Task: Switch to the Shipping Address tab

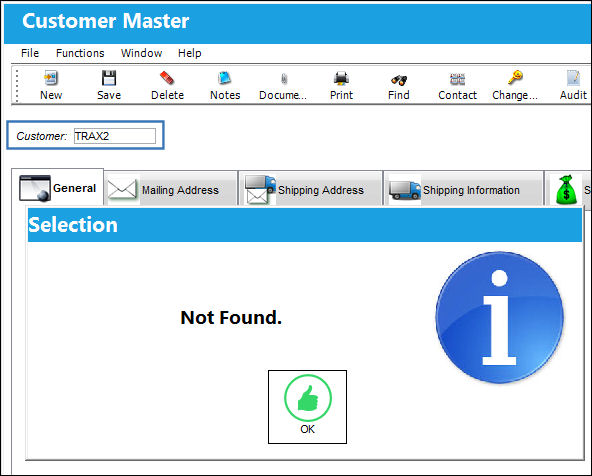Action: click(x=311, y=189)
